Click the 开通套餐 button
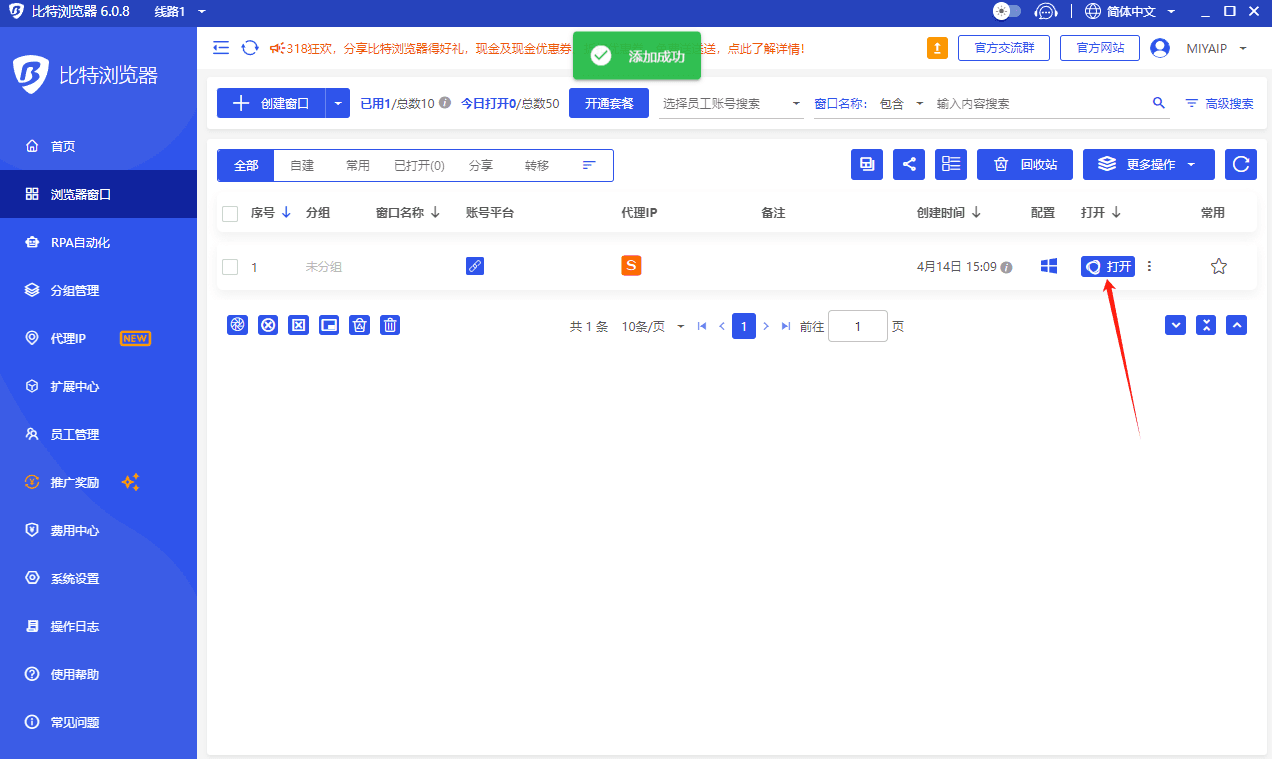The image size is (1272, 759). tap(608, 103)
